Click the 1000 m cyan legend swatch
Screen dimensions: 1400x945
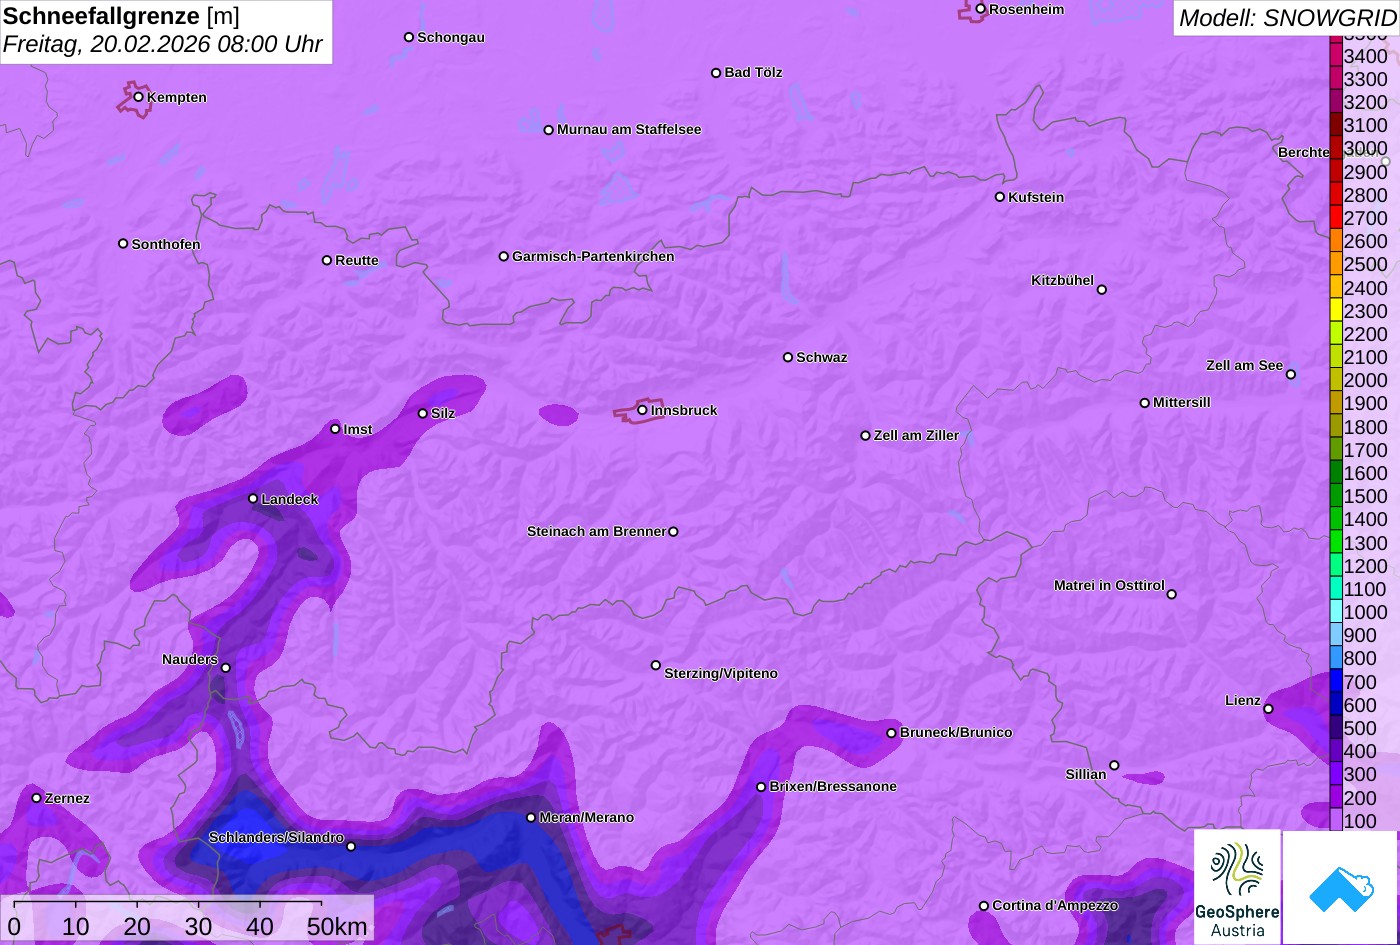1336,612
